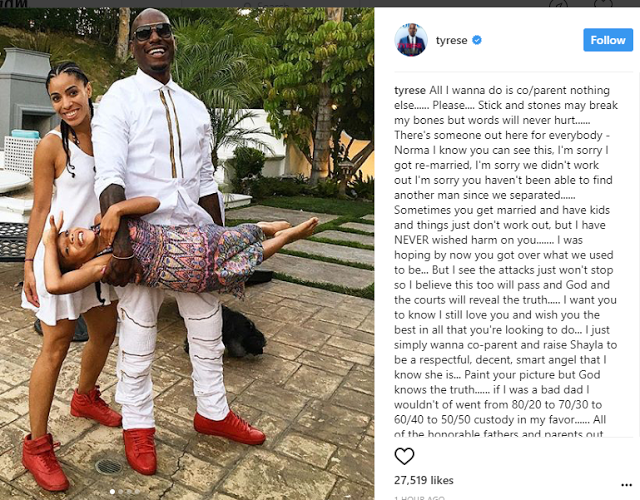
Task: Jump to the fourth carousel dot
Action: tap(137, 491)
